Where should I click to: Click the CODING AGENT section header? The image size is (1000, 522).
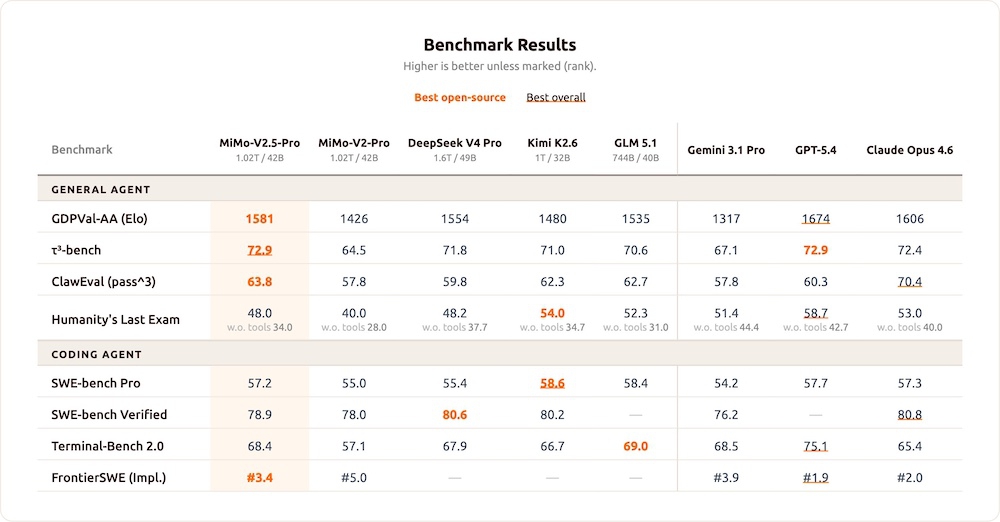[97, 354]
